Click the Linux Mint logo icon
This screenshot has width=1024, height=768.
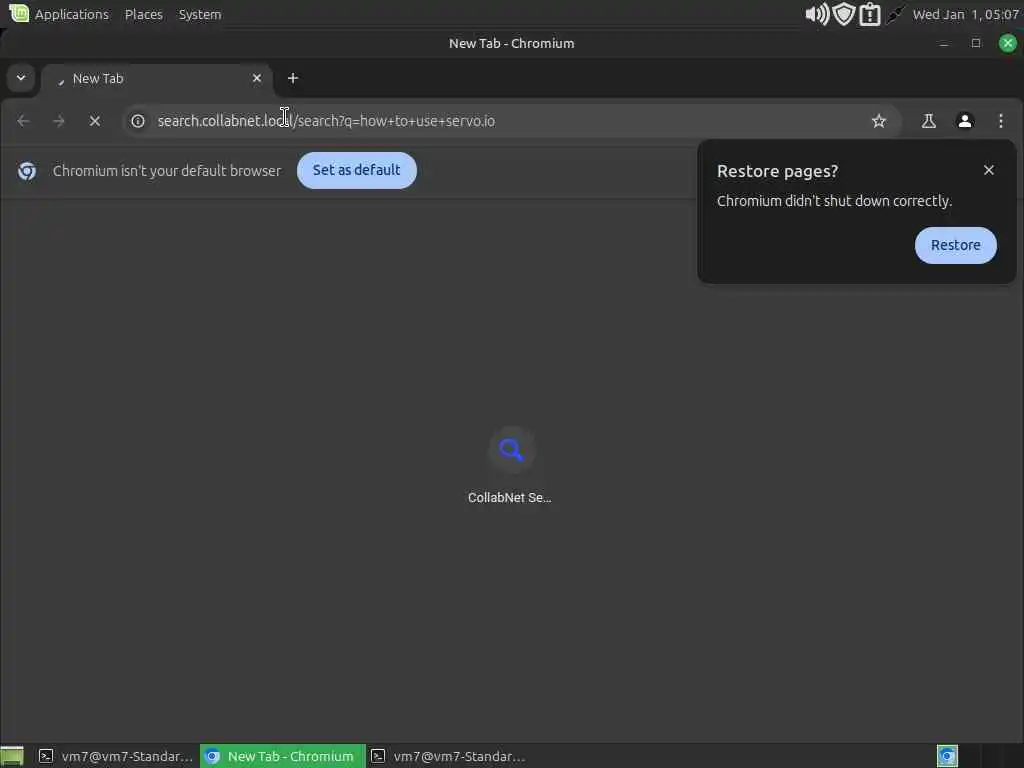click(19, 12)
